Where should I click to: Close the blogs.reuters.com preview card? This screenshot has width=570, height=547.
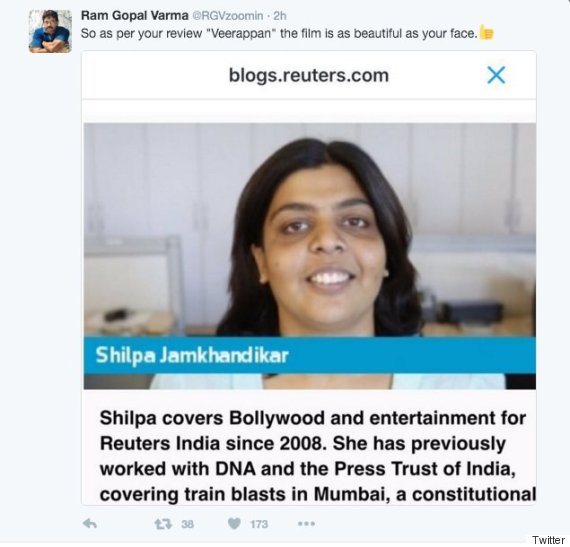click(496, 75)
